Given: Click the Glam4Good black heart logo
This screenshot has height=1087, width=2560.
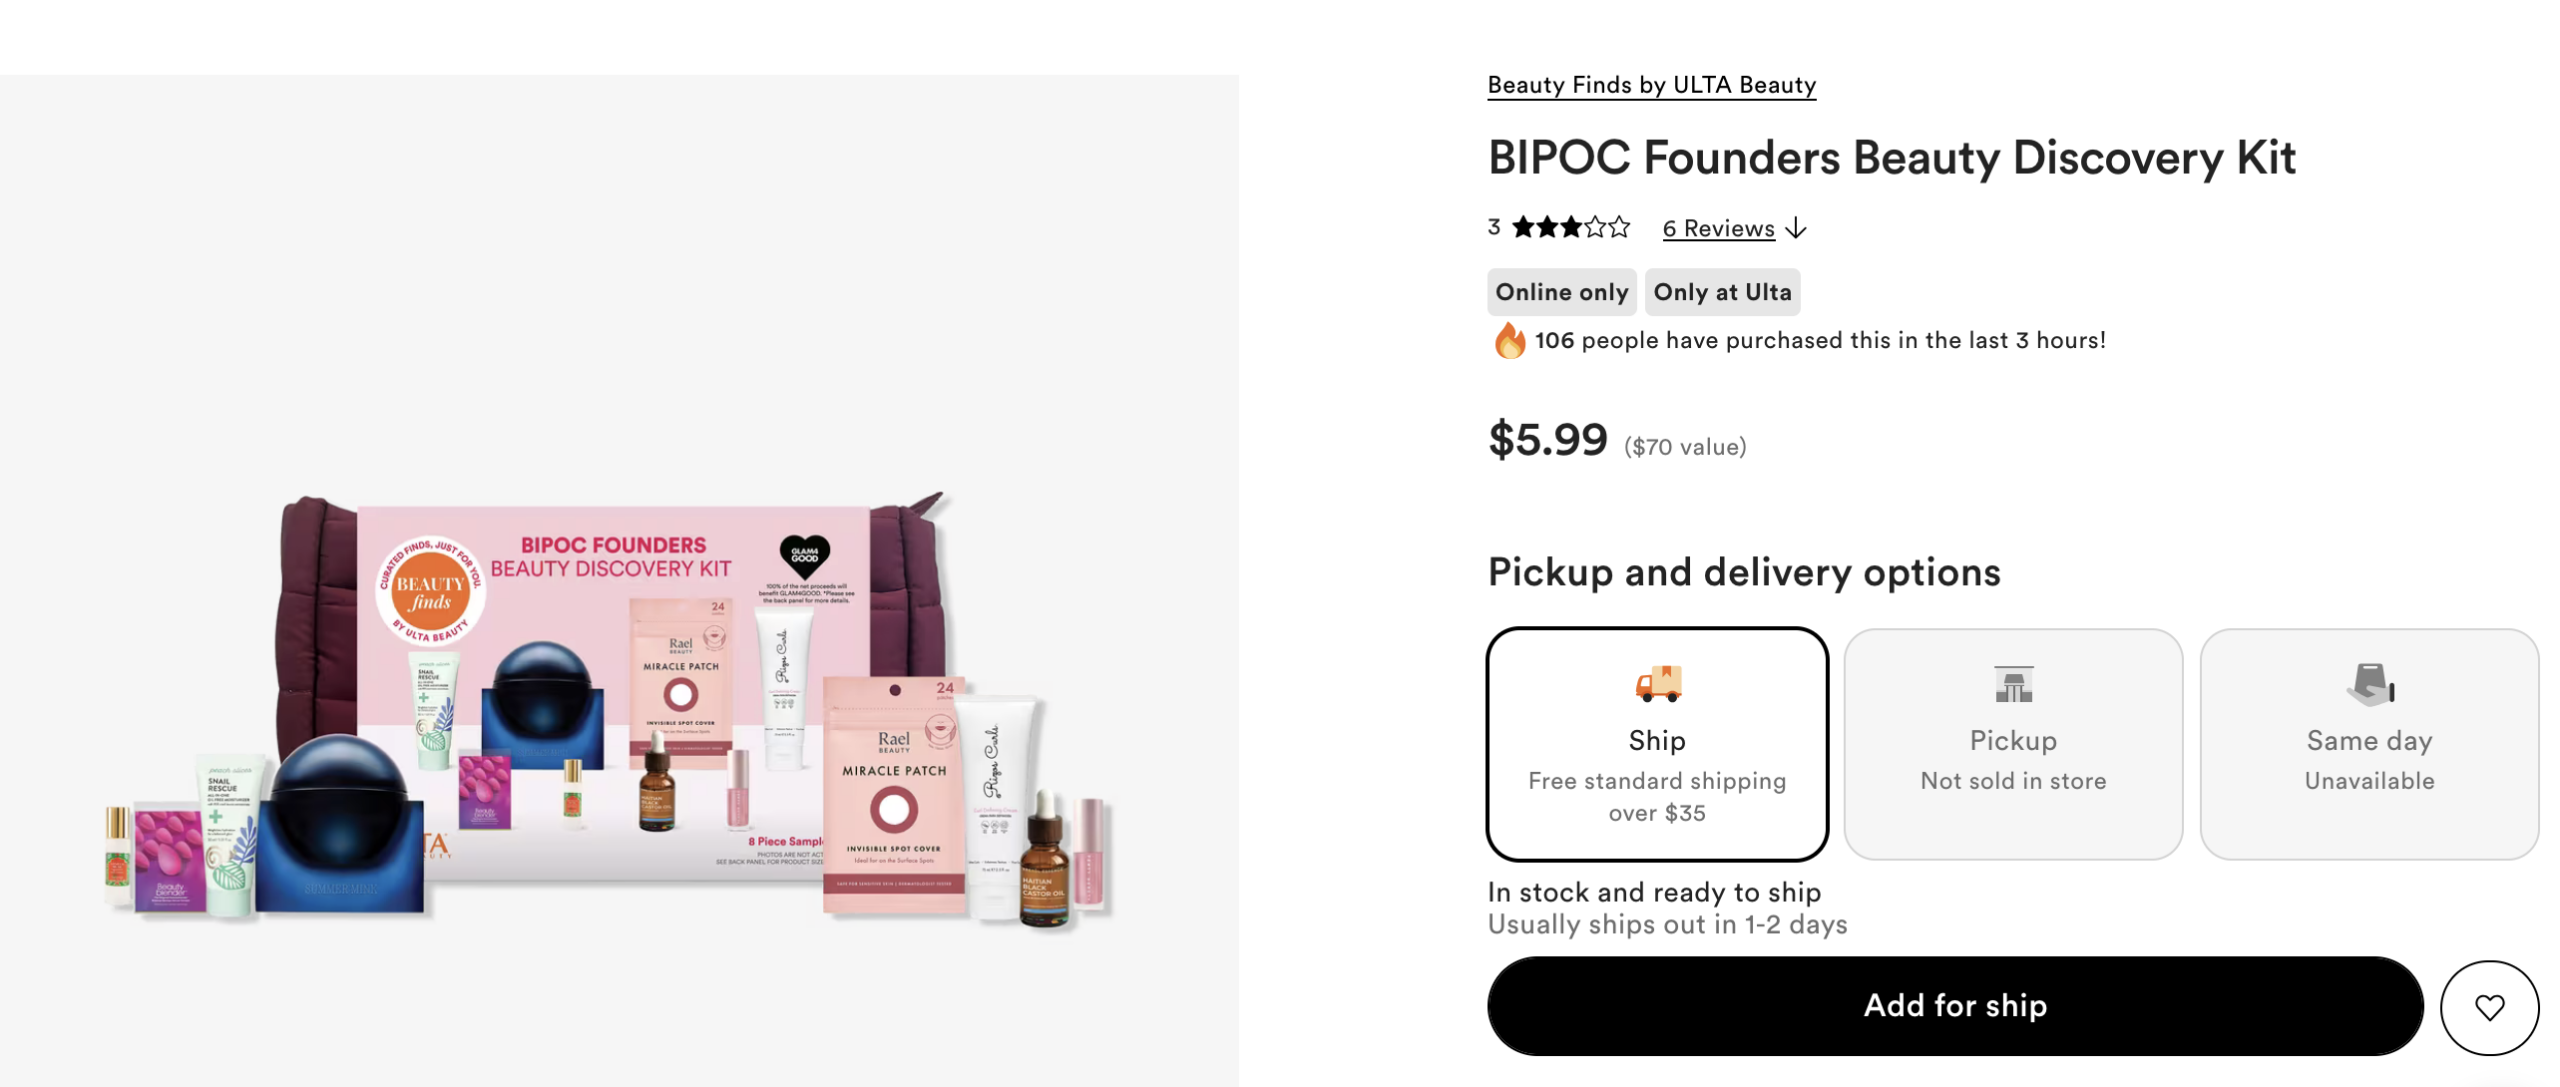Looking at the screenshot, I should [804, 555].
